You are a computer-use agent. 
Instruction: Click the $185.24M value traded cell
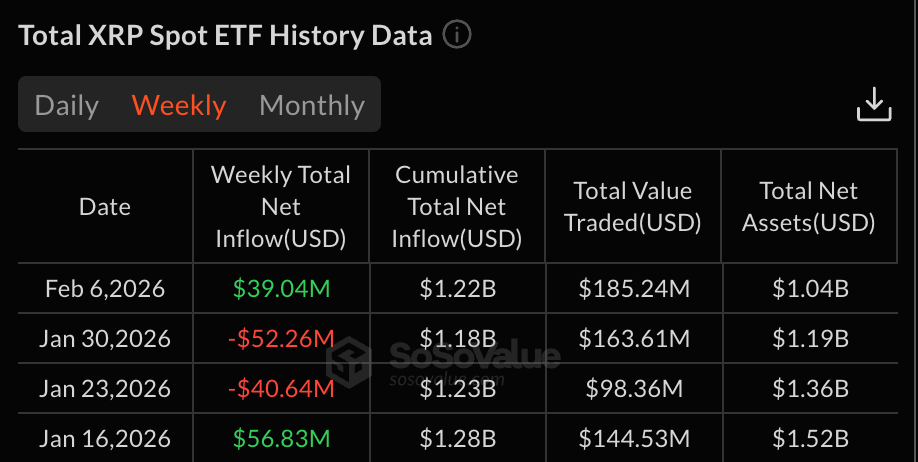pos(634,289)
